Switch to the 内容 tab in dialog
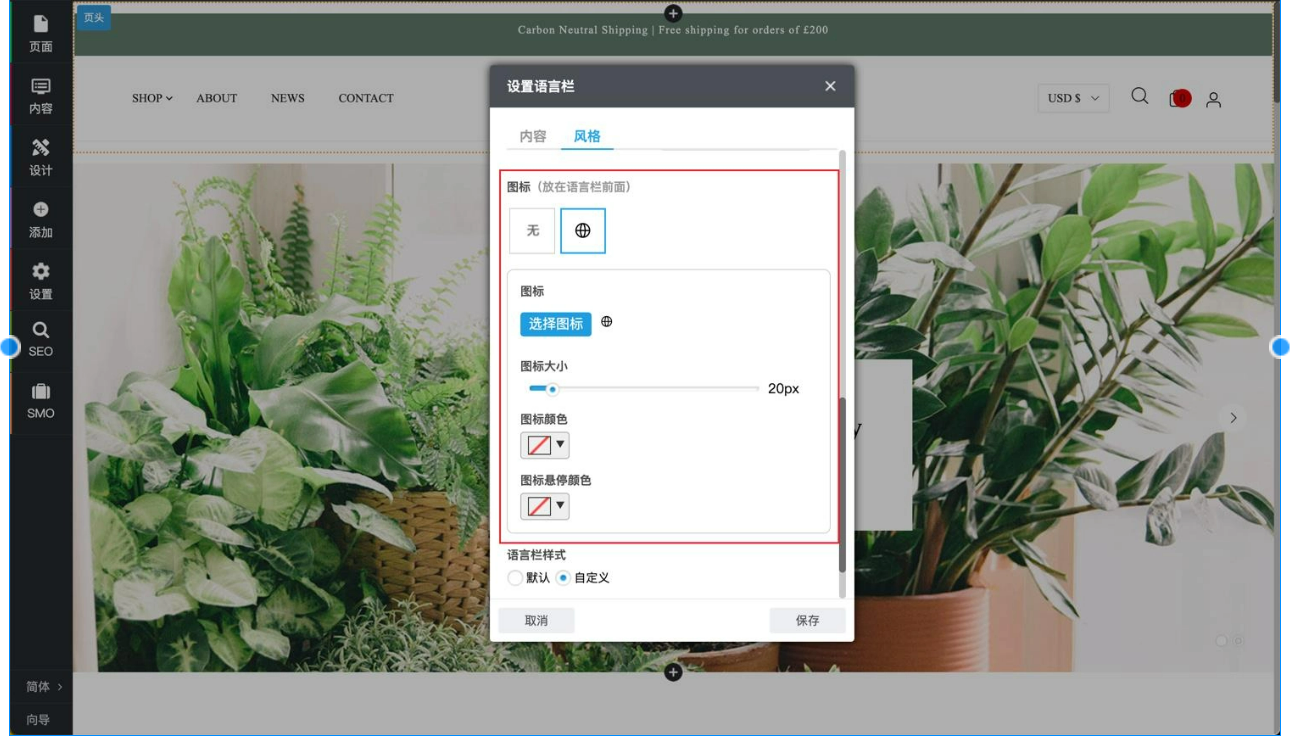 click(533, 136)
